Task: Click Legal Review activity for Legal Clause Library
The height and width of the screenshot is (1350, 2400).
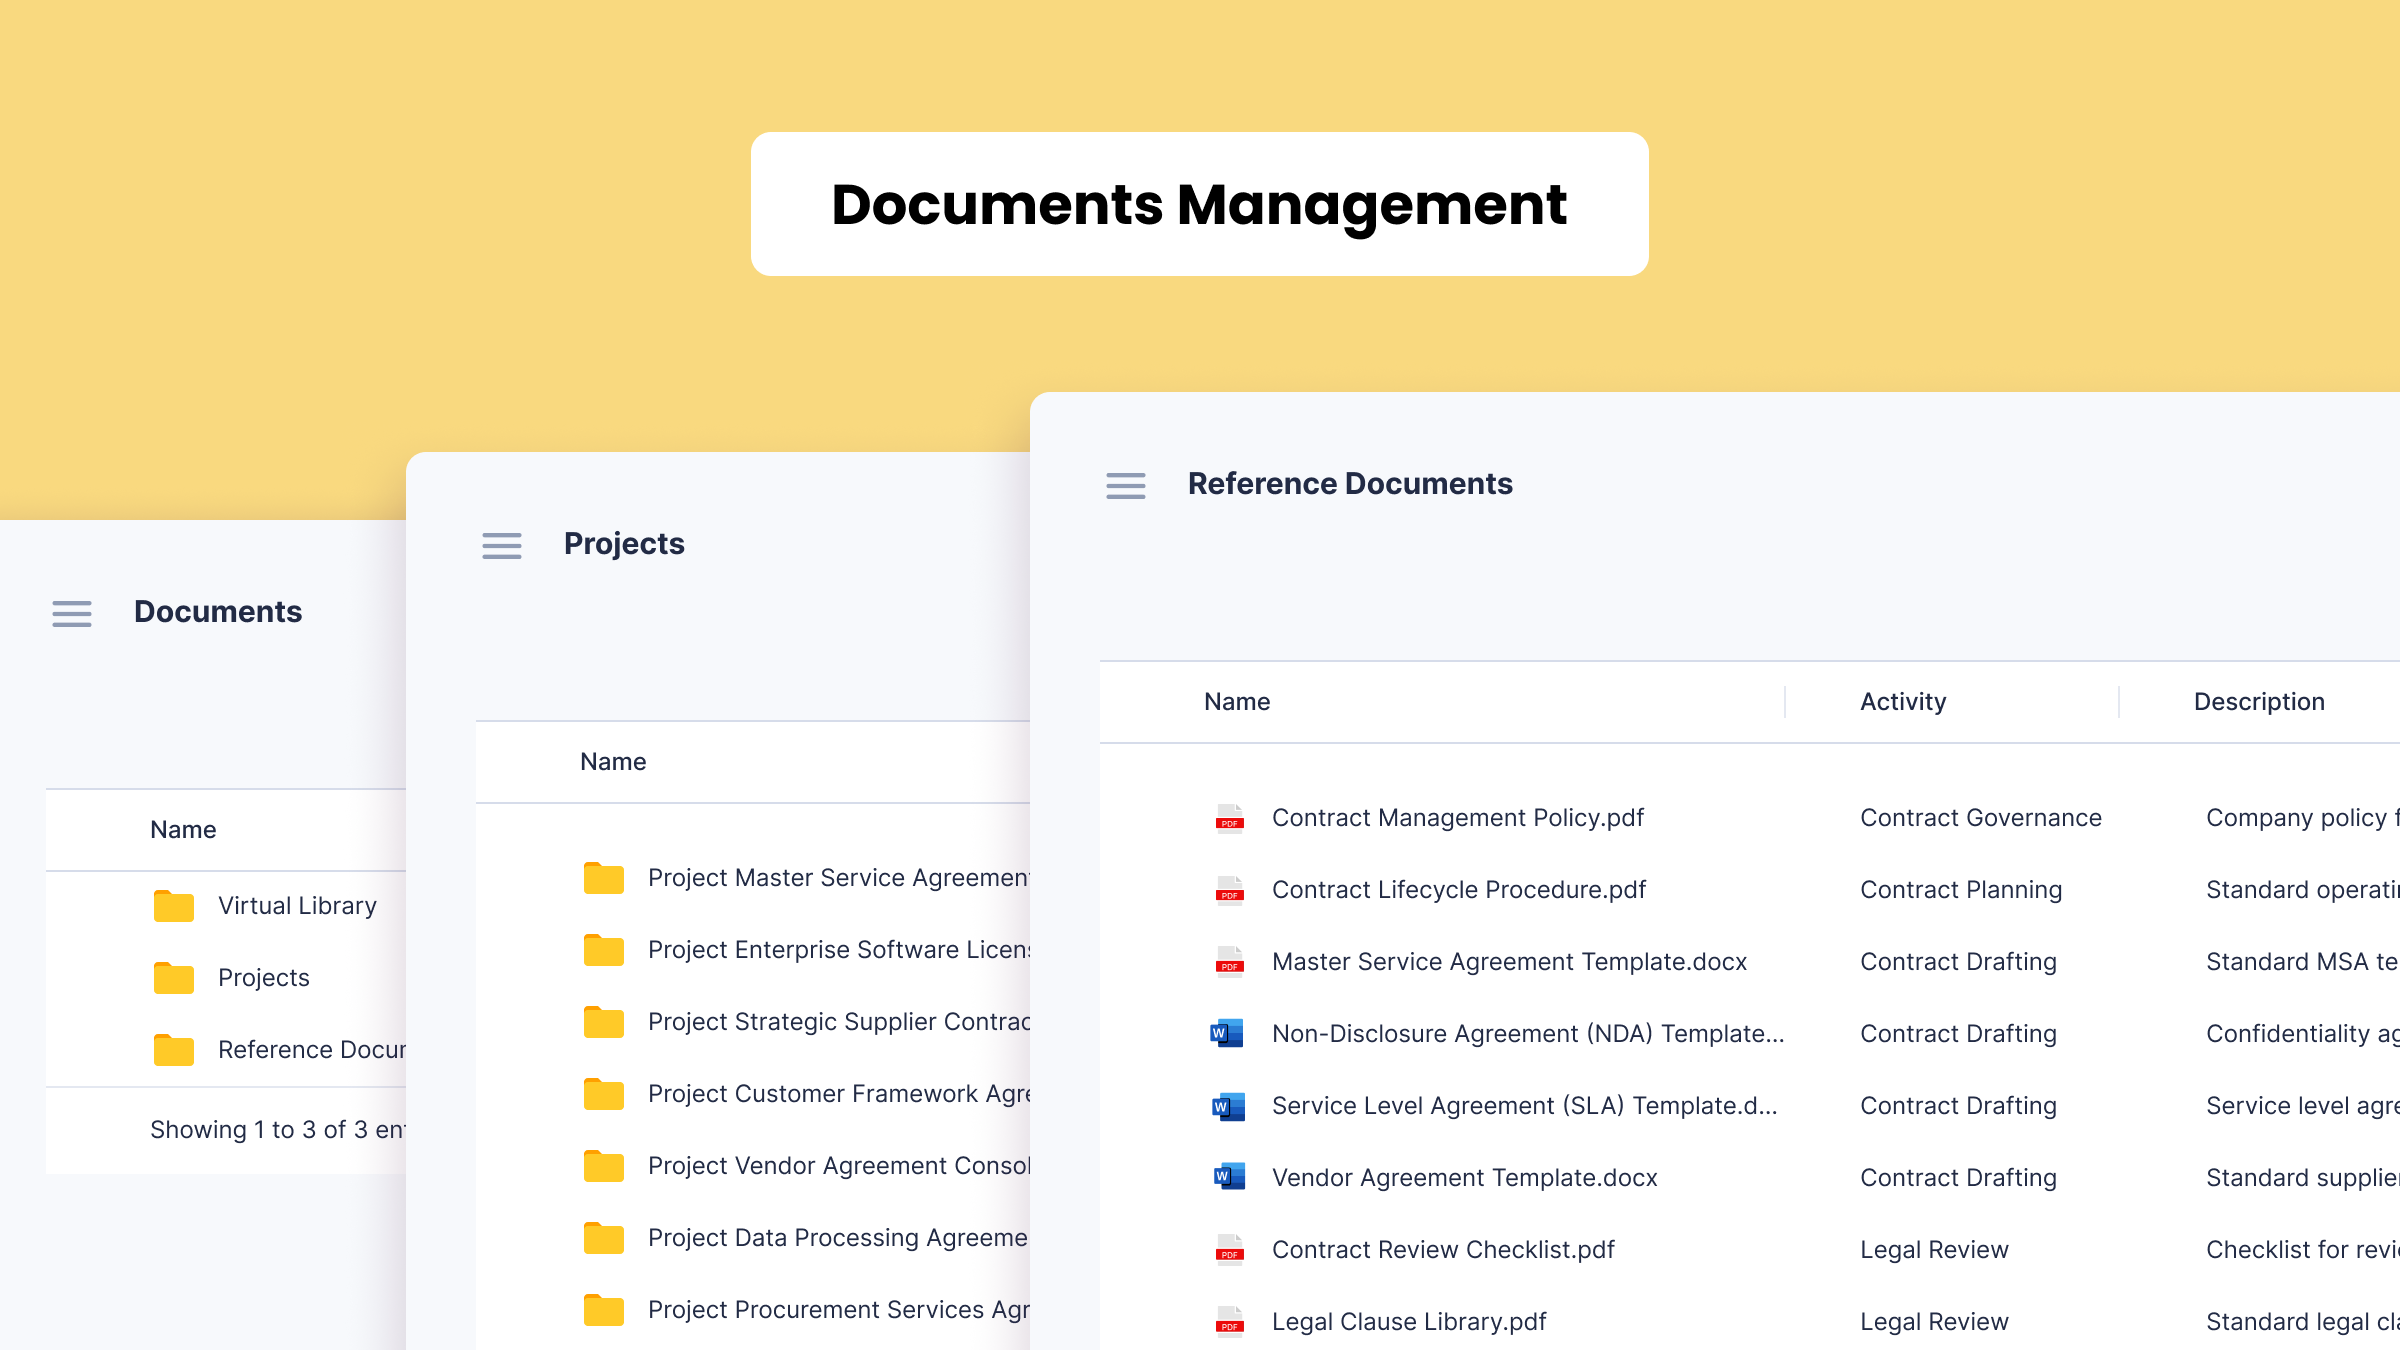Action: (1934, 1322)
